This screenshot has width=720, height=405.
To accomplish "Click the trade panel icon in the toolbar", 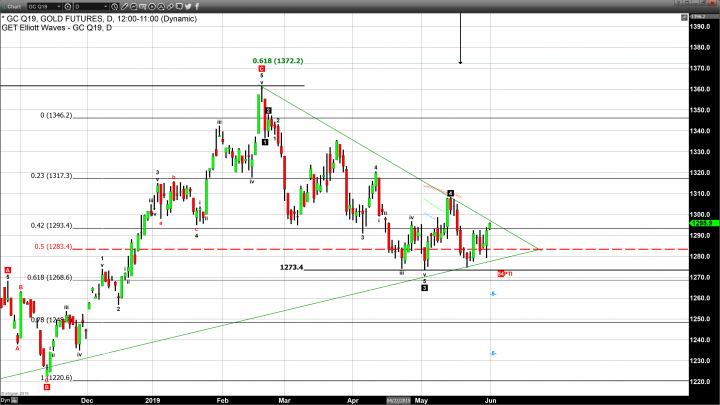I will 142,6.
